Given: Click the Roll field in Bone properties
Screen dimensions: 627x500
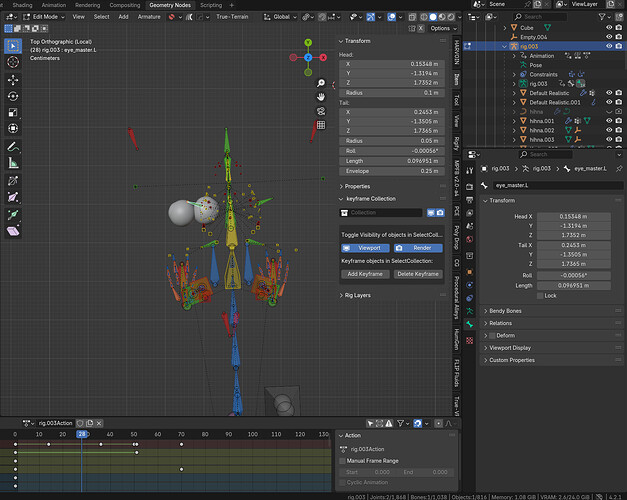Looking at the screenshot, I should [573, 275].
